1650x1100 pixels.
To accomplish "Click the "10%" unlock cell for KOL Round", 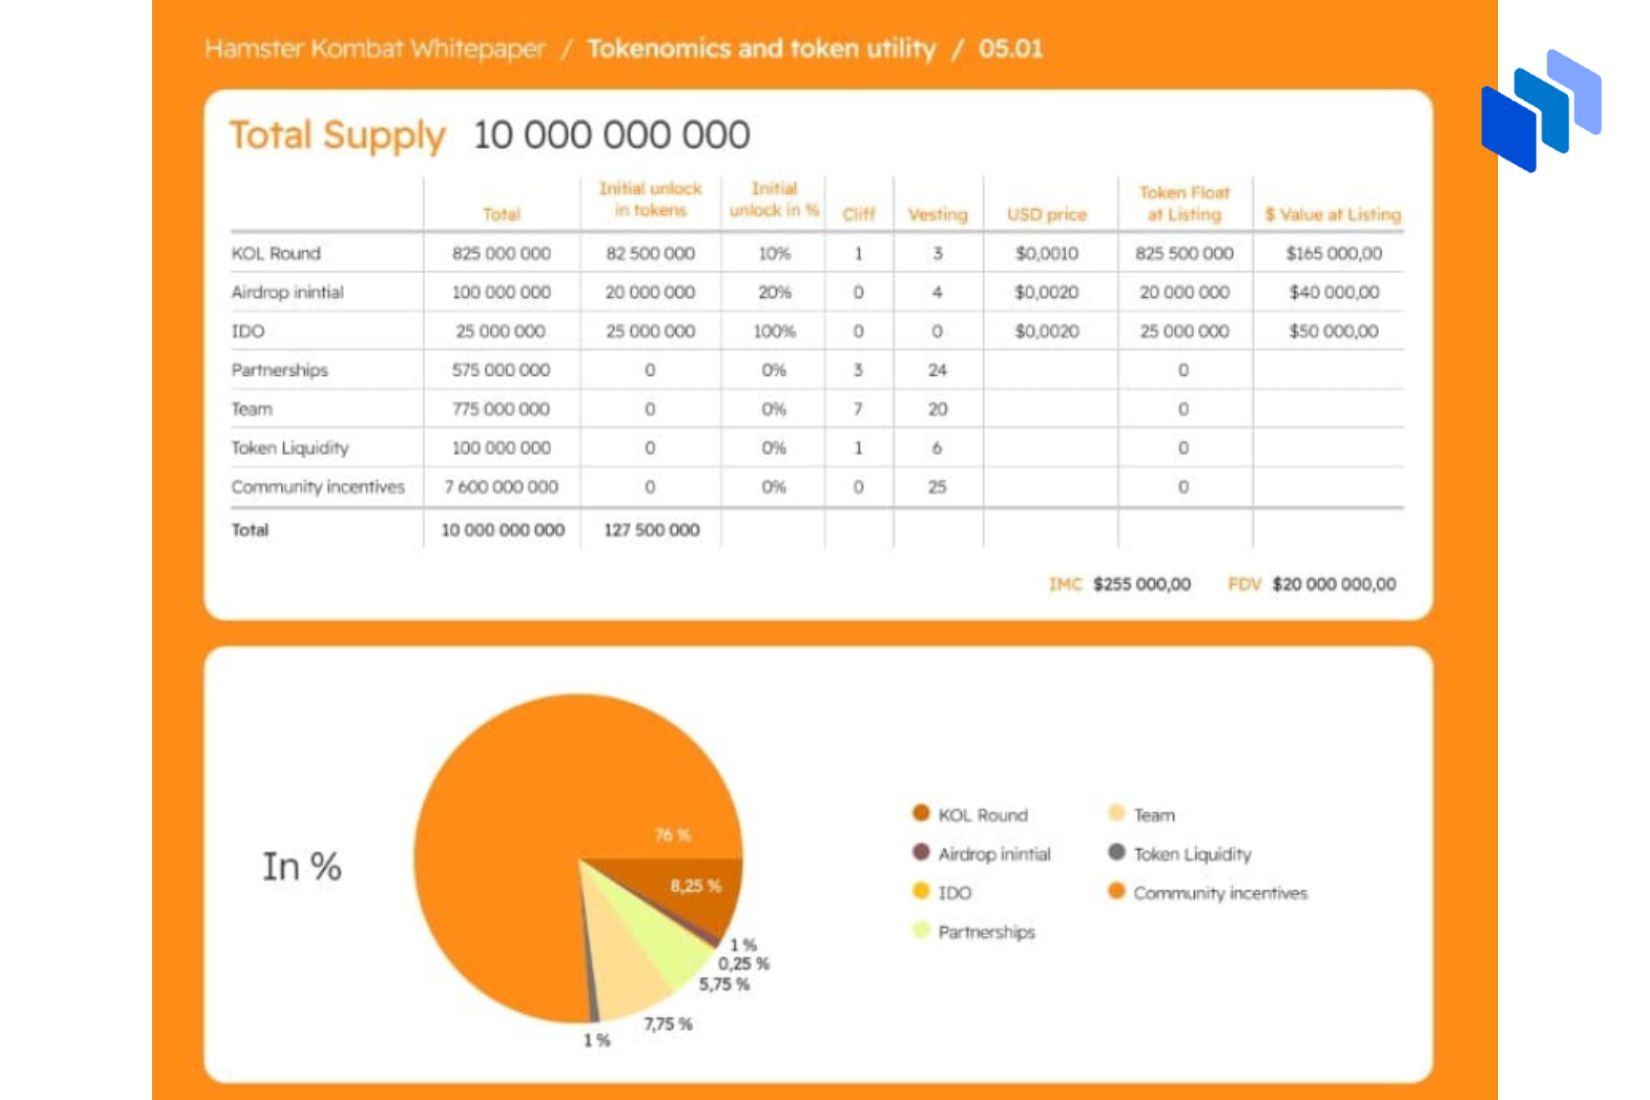I will click(x=774, y=253).
